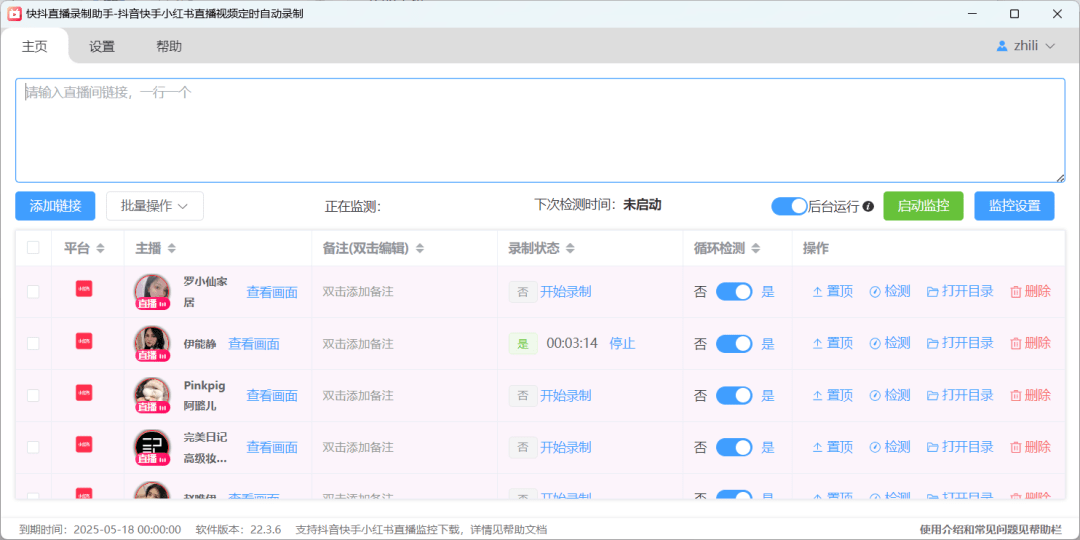Click the info icon next to 后台运行
The width and height of the screenshot is (1080, 540).
click(868, 206)
